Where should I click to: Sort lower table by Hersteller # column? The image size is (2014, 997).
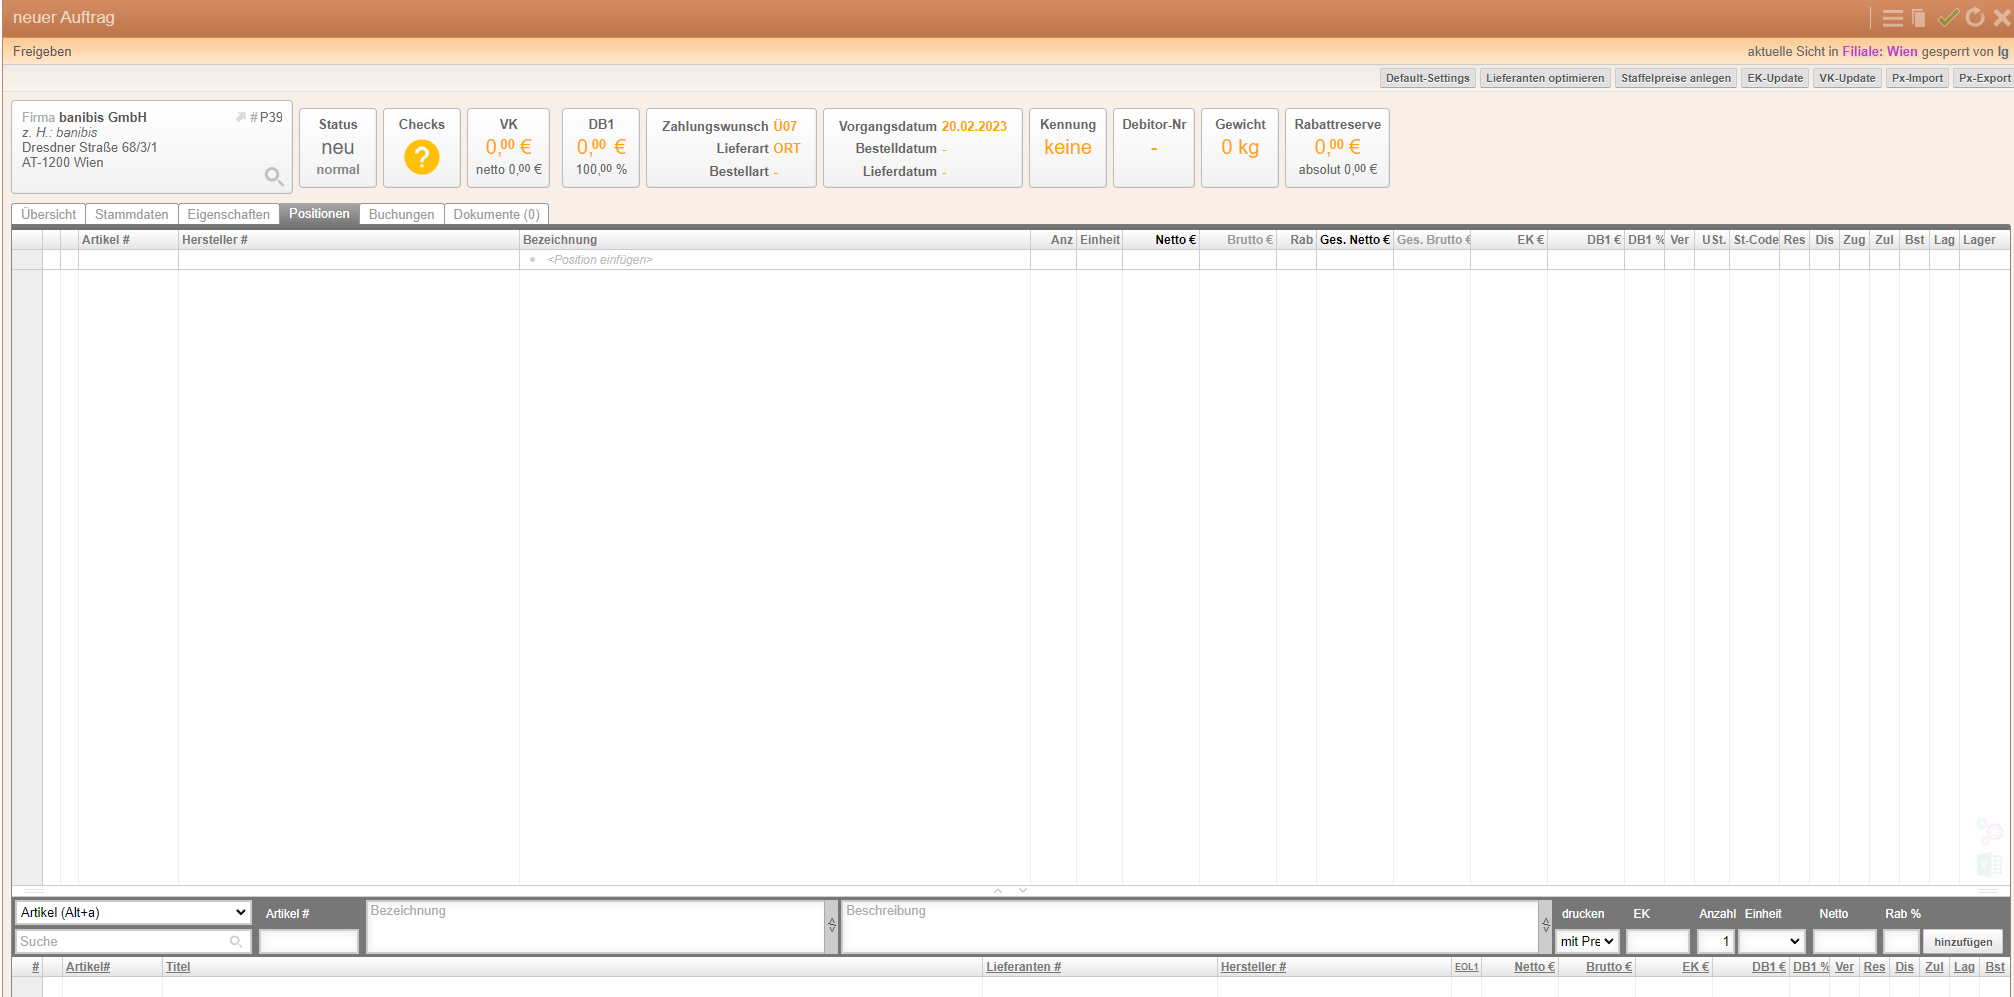click(1253, 967)
